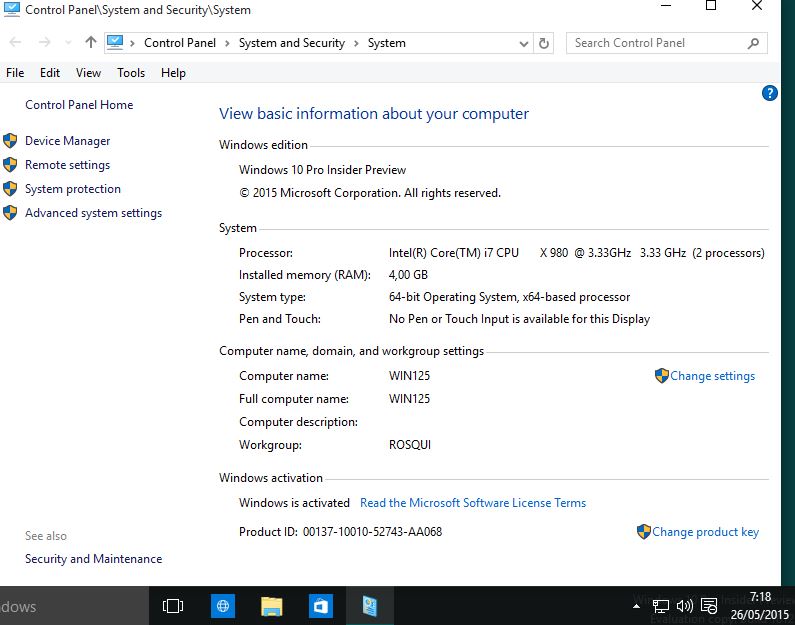Viewport: 795px width, 625px height.
Task: Click the volume speaker tray icon
Action: point(685,606)
